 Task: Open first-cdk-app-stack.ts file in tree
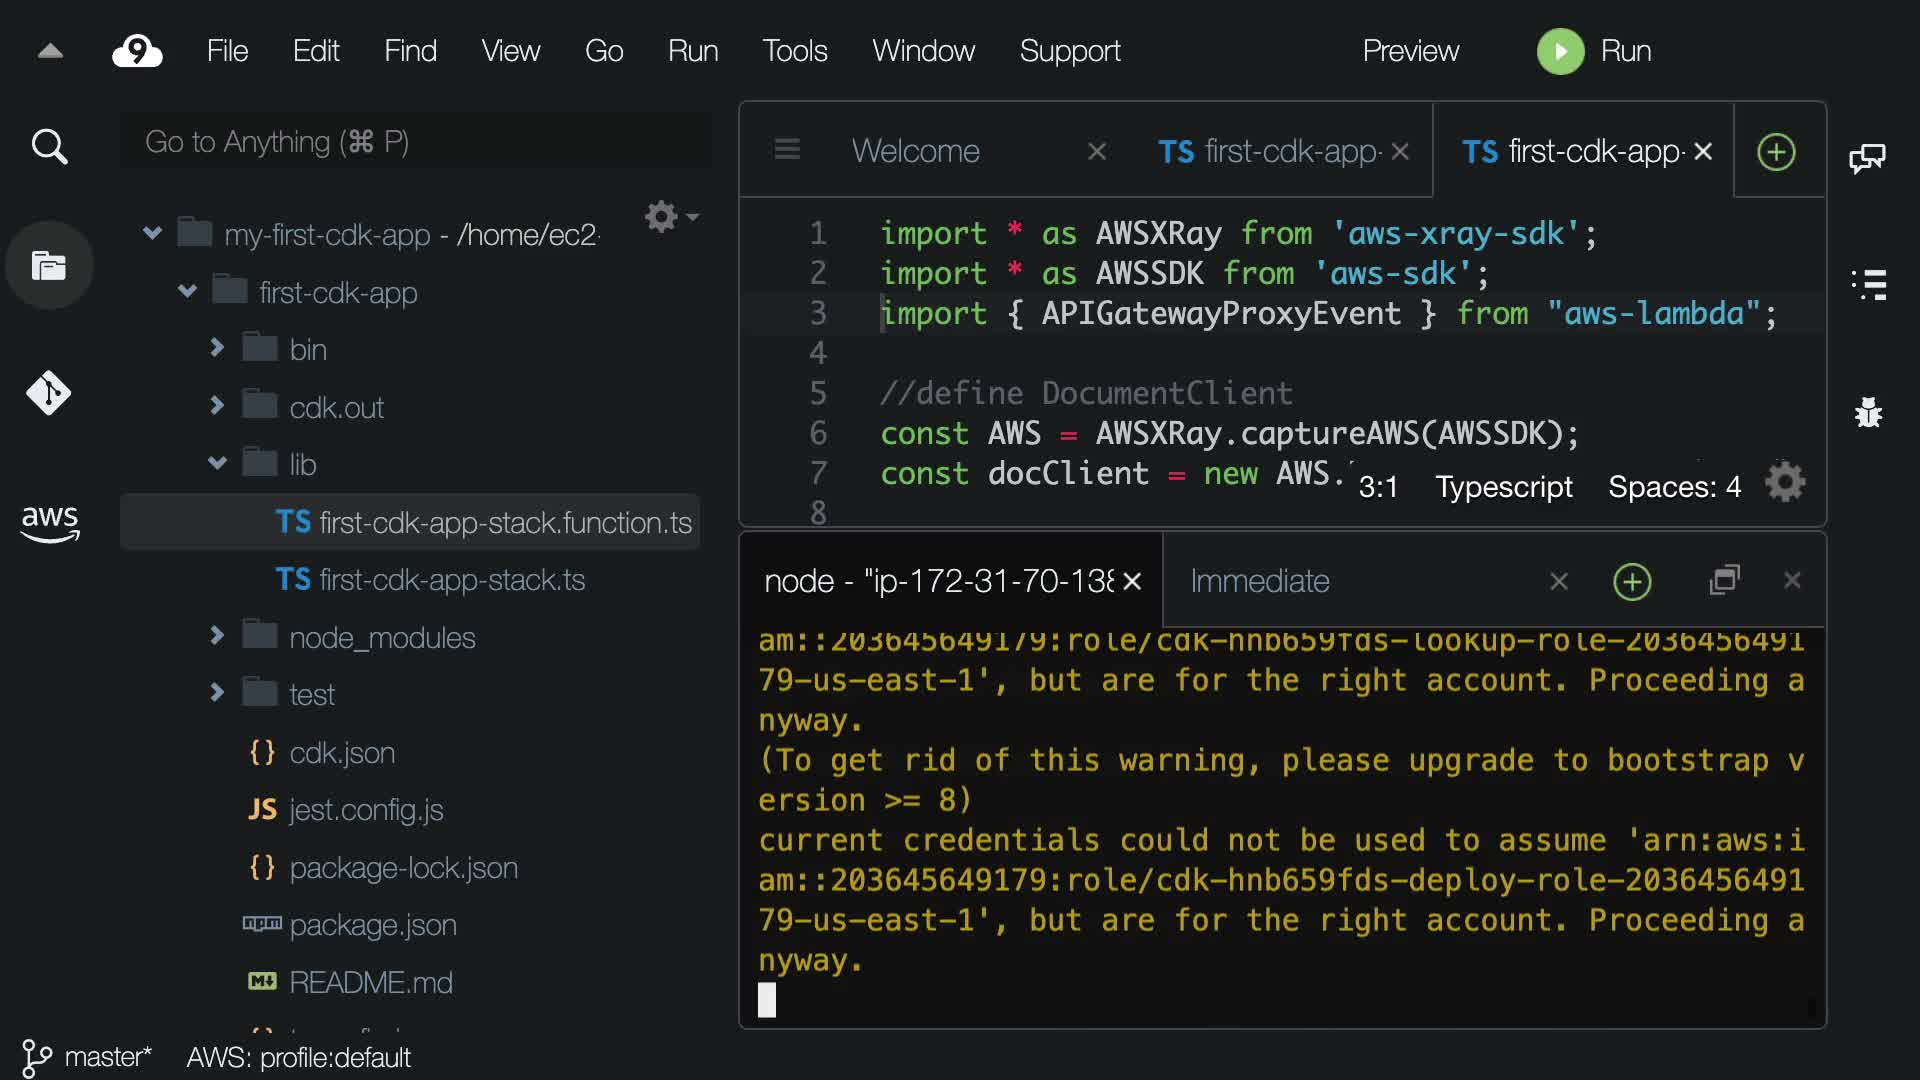[x=451, y=580]
